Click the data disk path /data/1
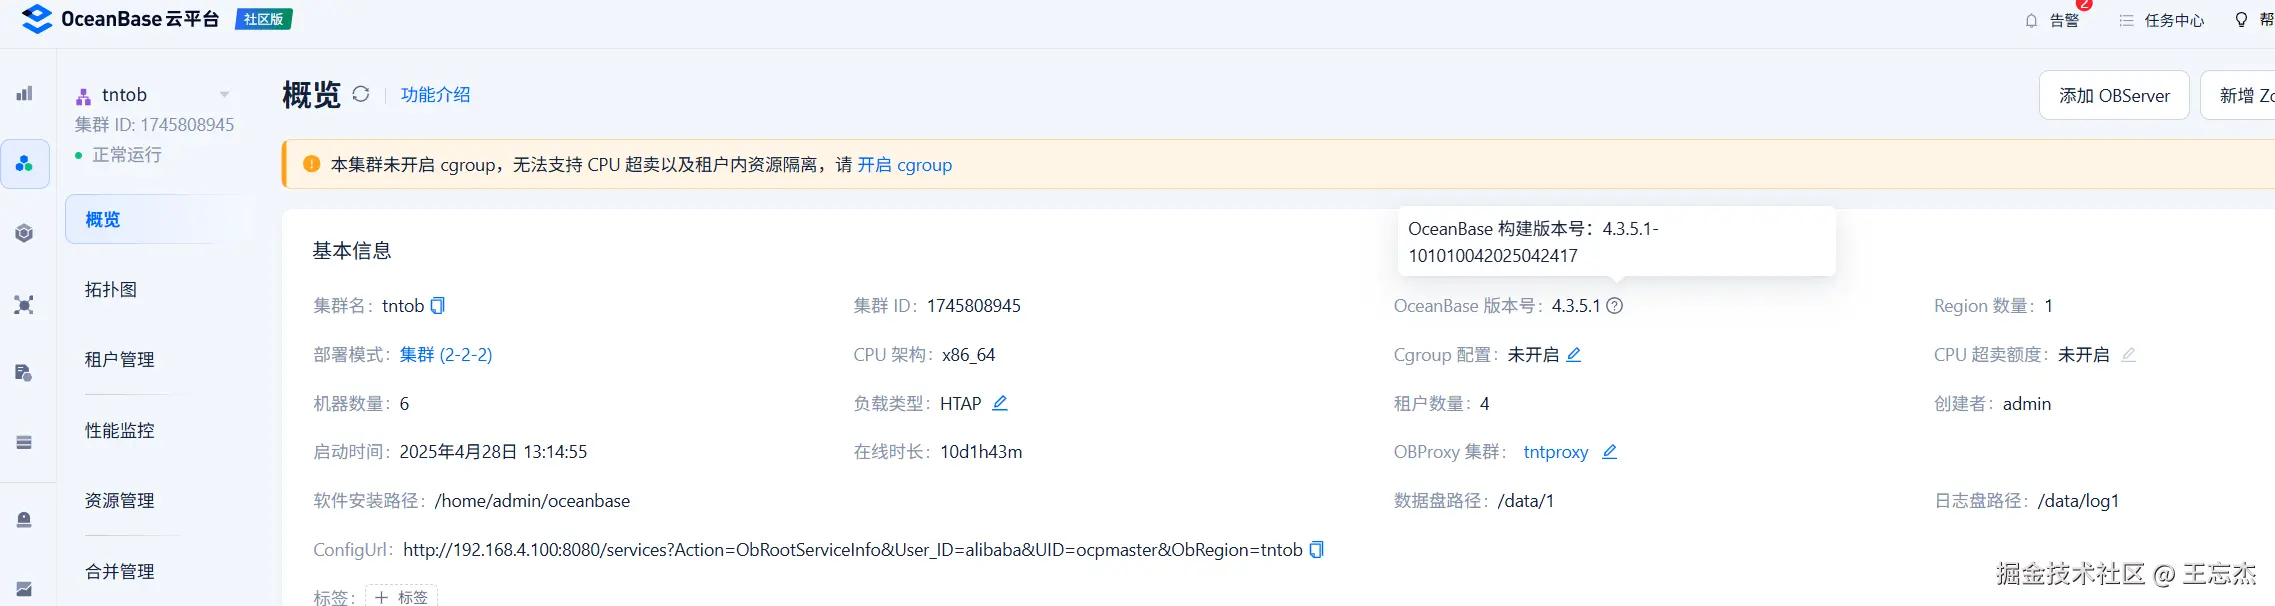This screenshot has height=606, width=2275. (1525, 500)
